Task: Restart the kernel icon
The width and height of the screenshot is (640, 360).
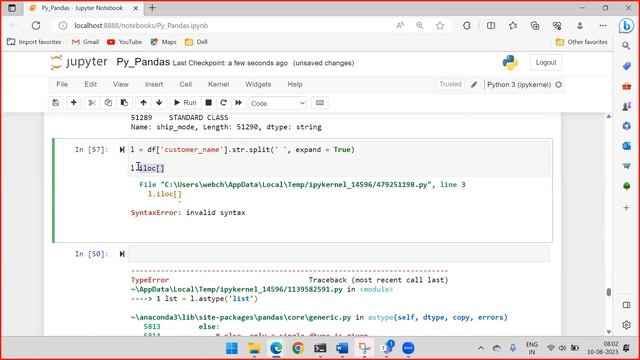Action: pos(223,103)
